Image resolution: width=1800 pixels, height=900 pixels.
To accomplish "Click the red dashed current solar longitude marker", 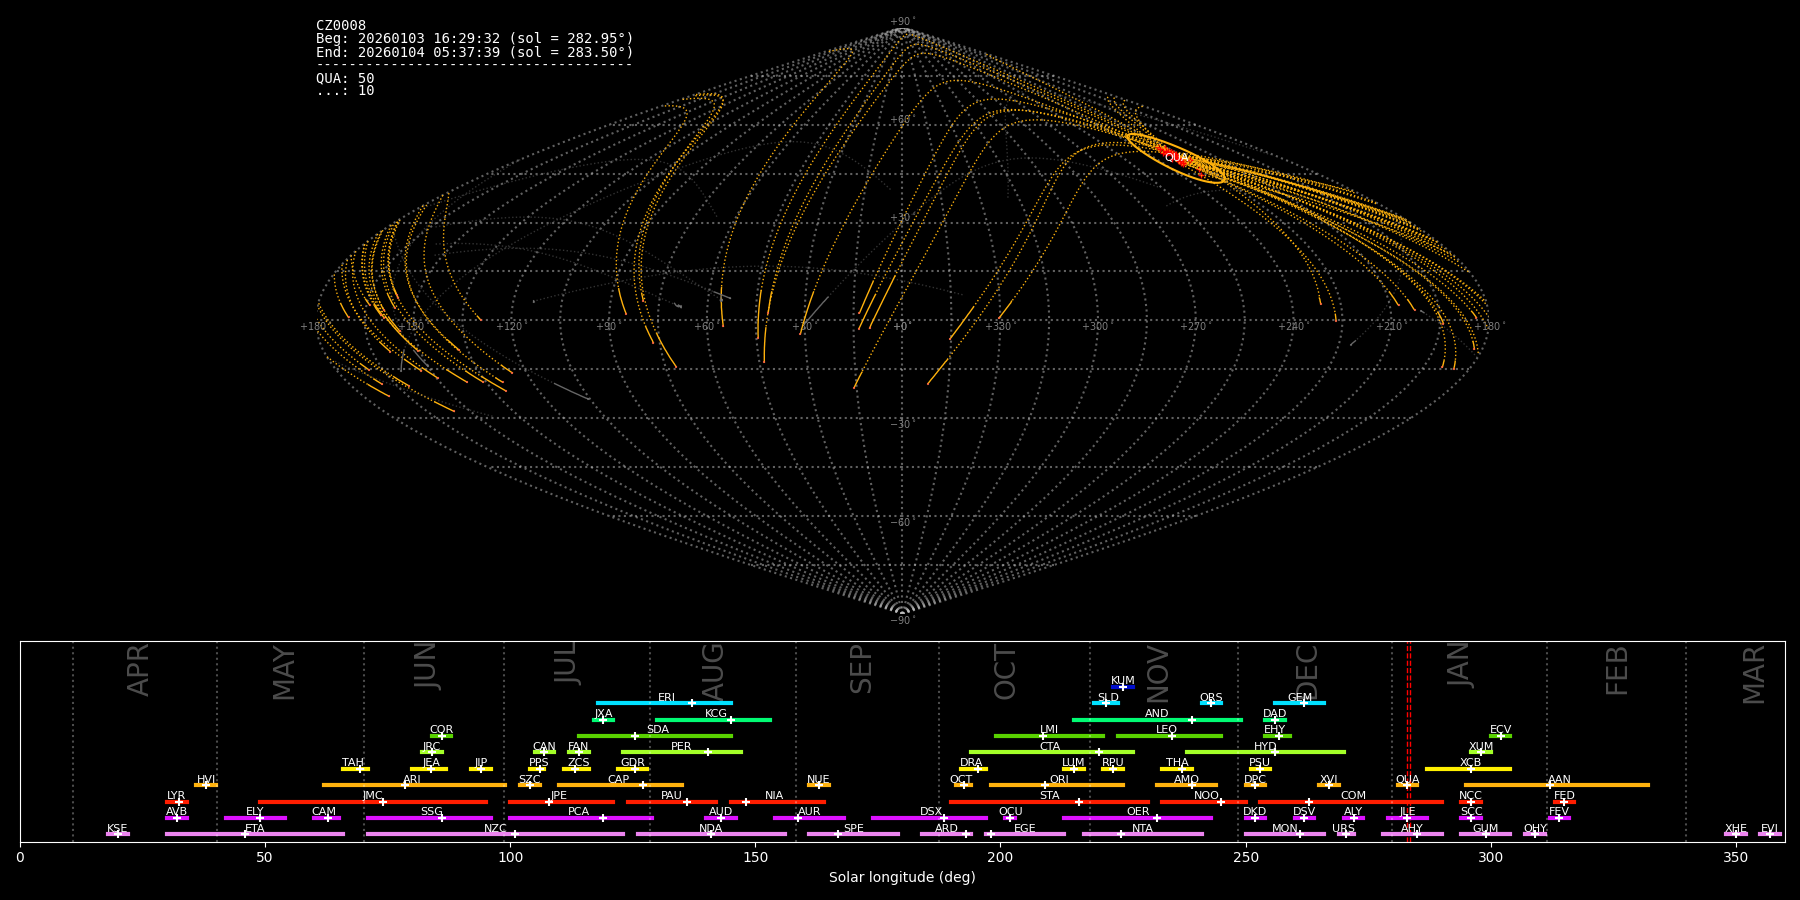I will [x=1409, y=741].
